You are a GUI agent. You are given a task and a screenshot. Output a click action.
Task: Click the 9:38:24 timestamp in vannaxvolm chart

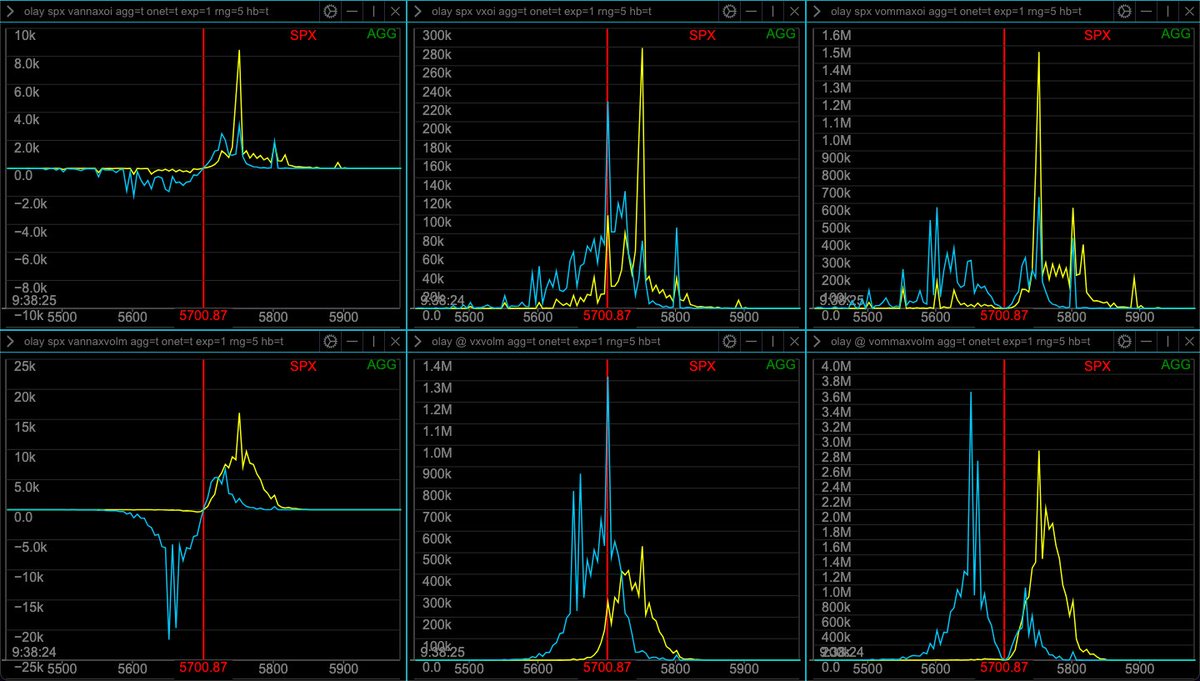[33, 650]
